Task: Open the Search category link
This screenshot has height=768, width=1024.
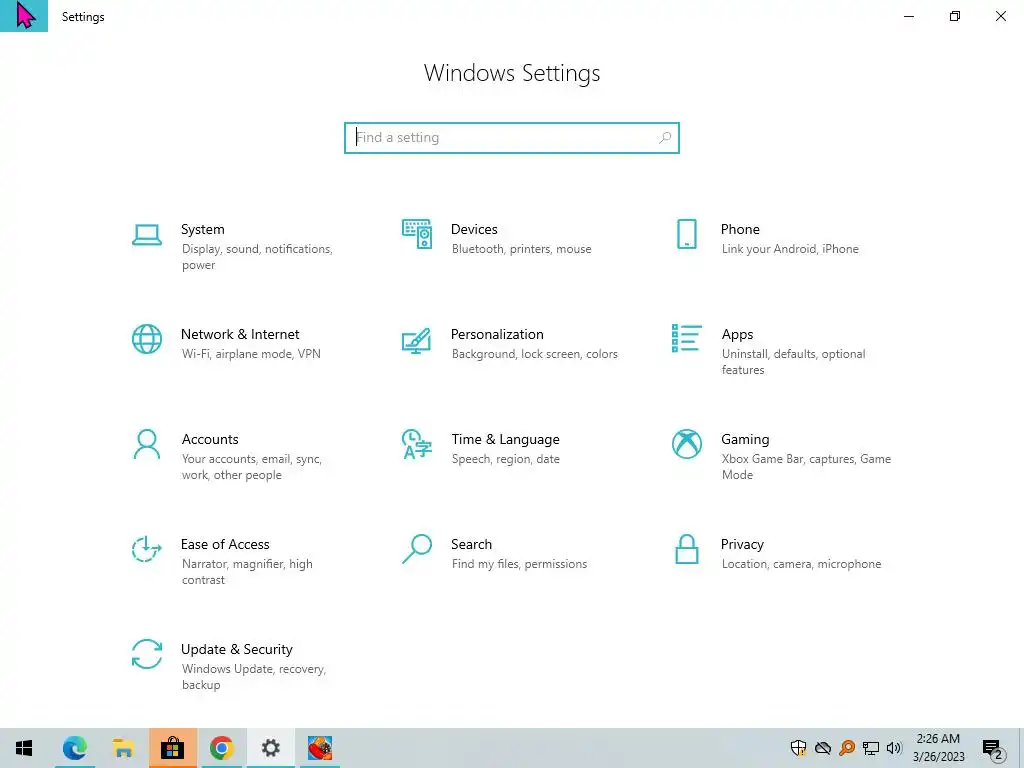Action: click(472, 544)
